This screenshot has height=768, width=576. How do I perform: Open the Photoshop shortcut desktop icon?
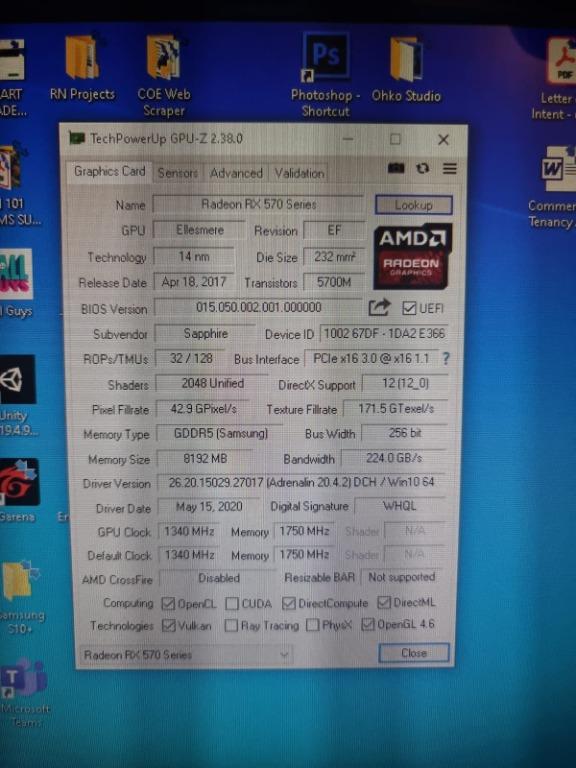tap(325, 76)
